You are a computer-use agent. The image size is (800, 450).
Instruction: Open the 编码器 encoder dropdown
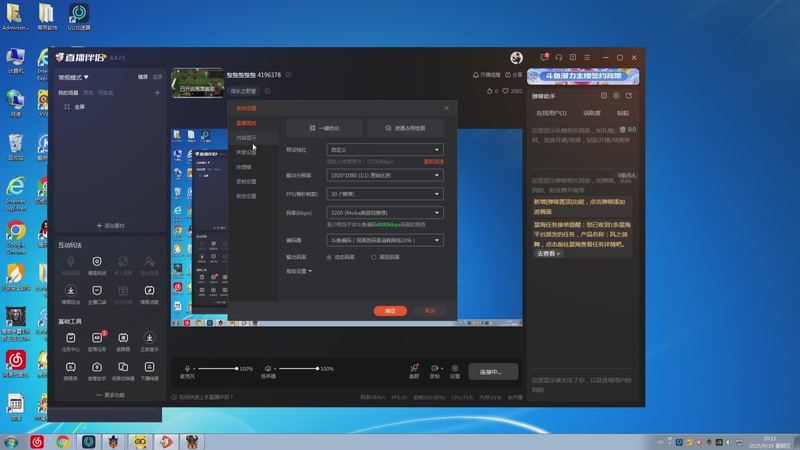click(x=385, y=240)
